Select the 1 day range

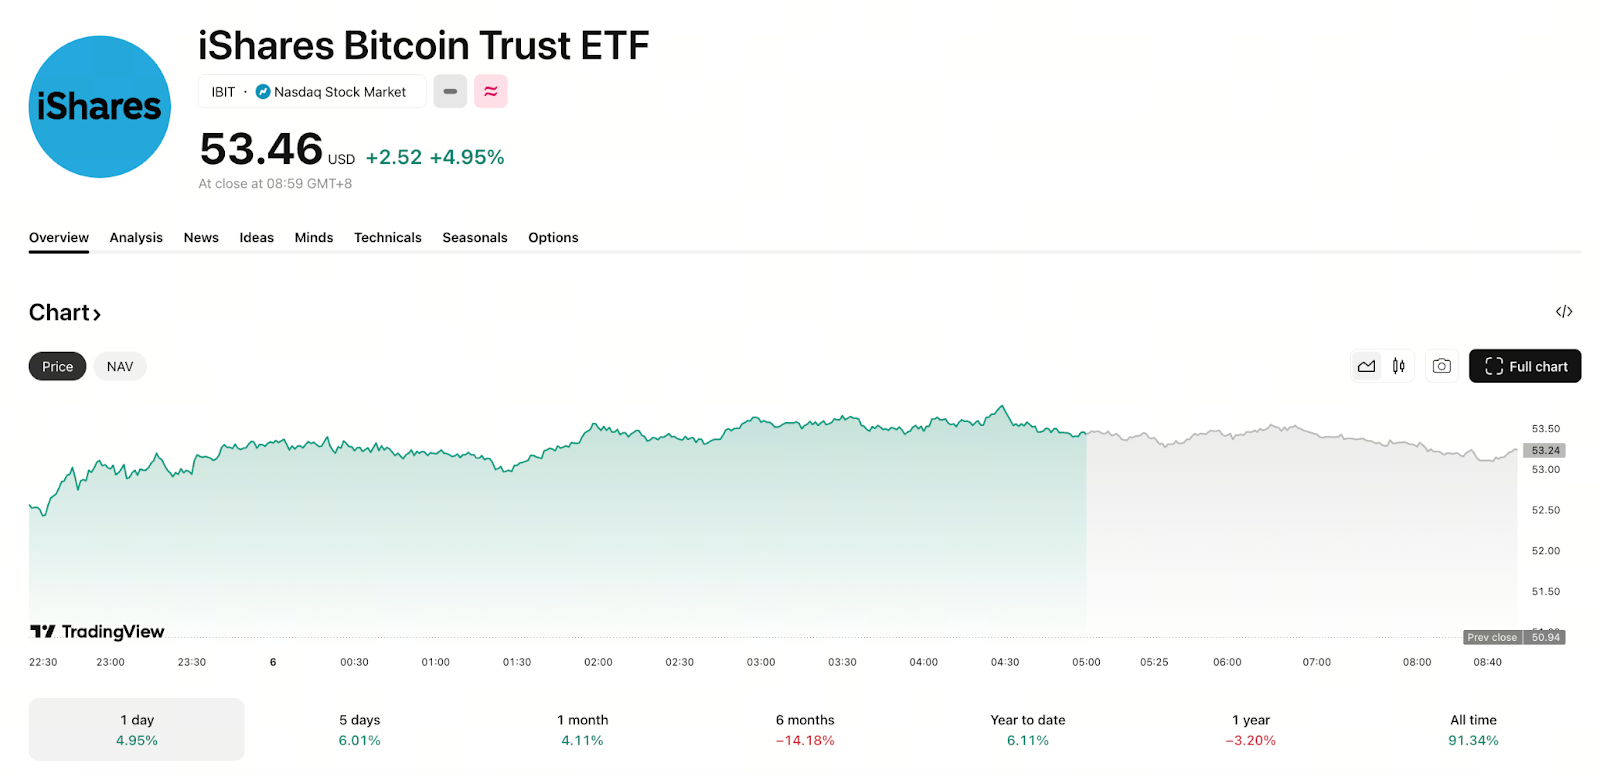137,730
